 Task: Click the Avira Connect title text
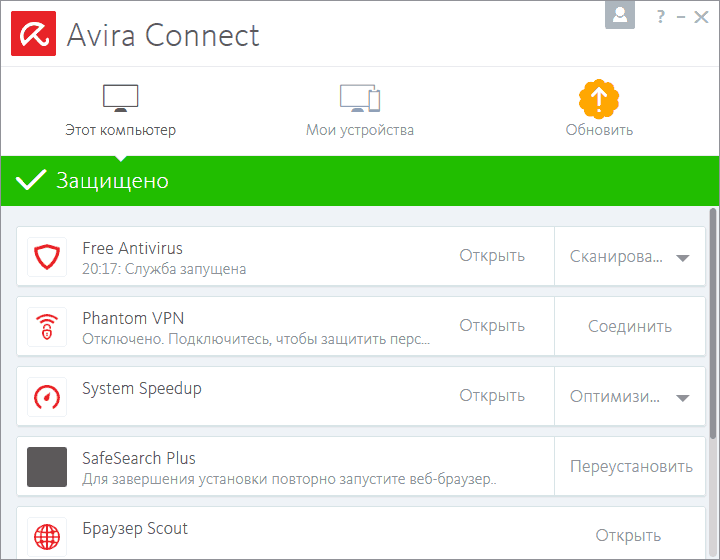[163, 35]
